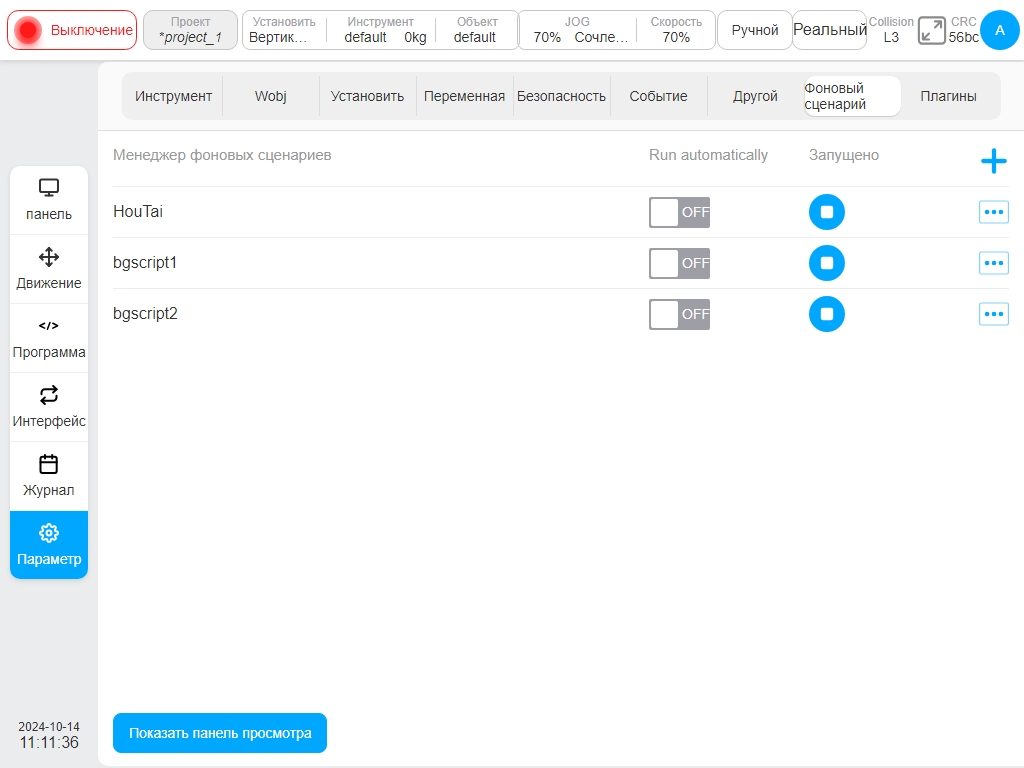1024x768 pixels.
Task: Open the user avatar A menu
Action: [999, 30]
